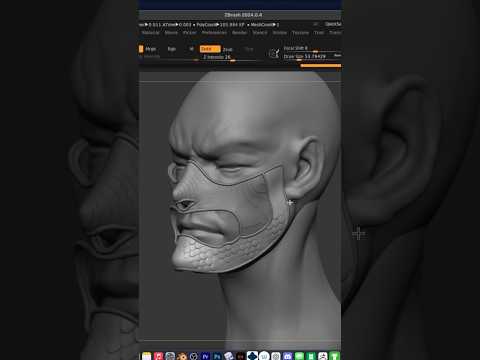Open the Texture menu
The width and height of the screenshot is (480, 360).
pyautogui.click(x=300, y=33)
